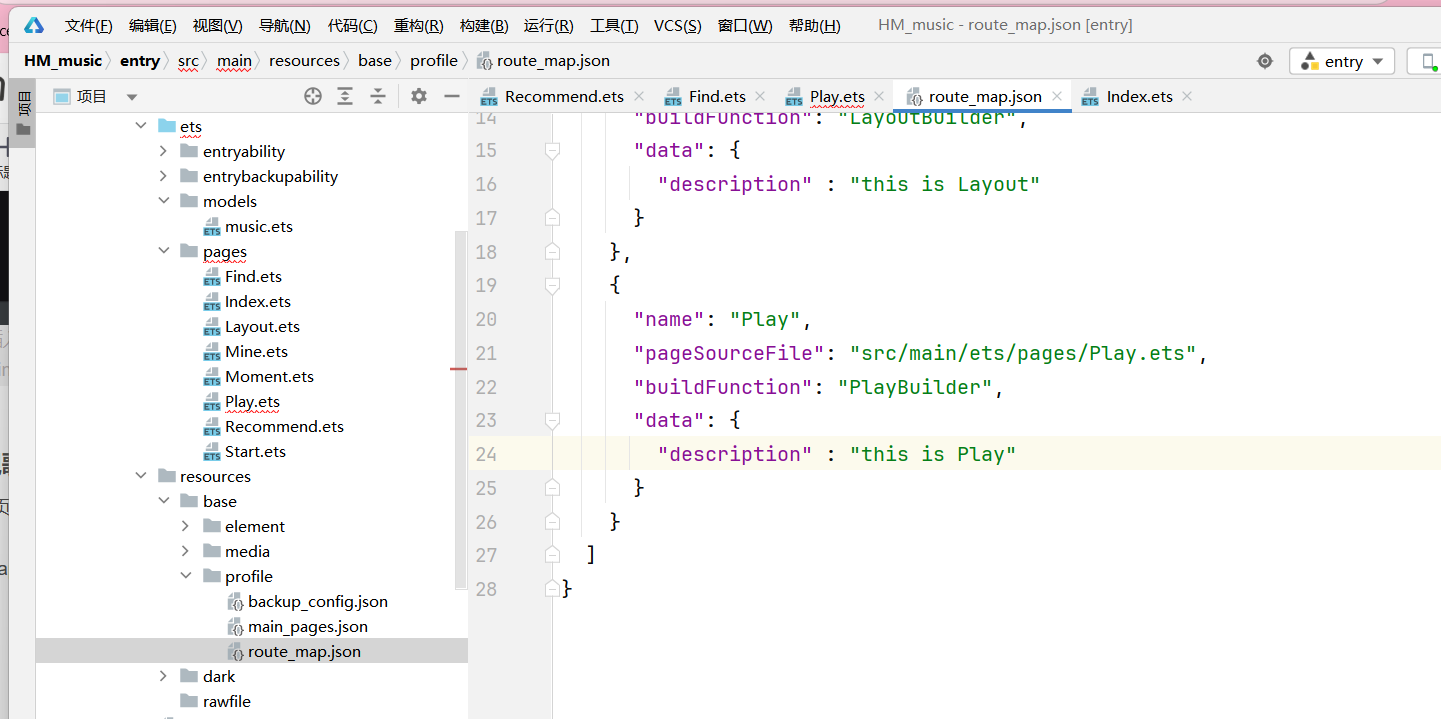The width and height of the screenshot is (1441, 719).
Task: Click profile in the breadcrumb path
Action: [434, 61]
